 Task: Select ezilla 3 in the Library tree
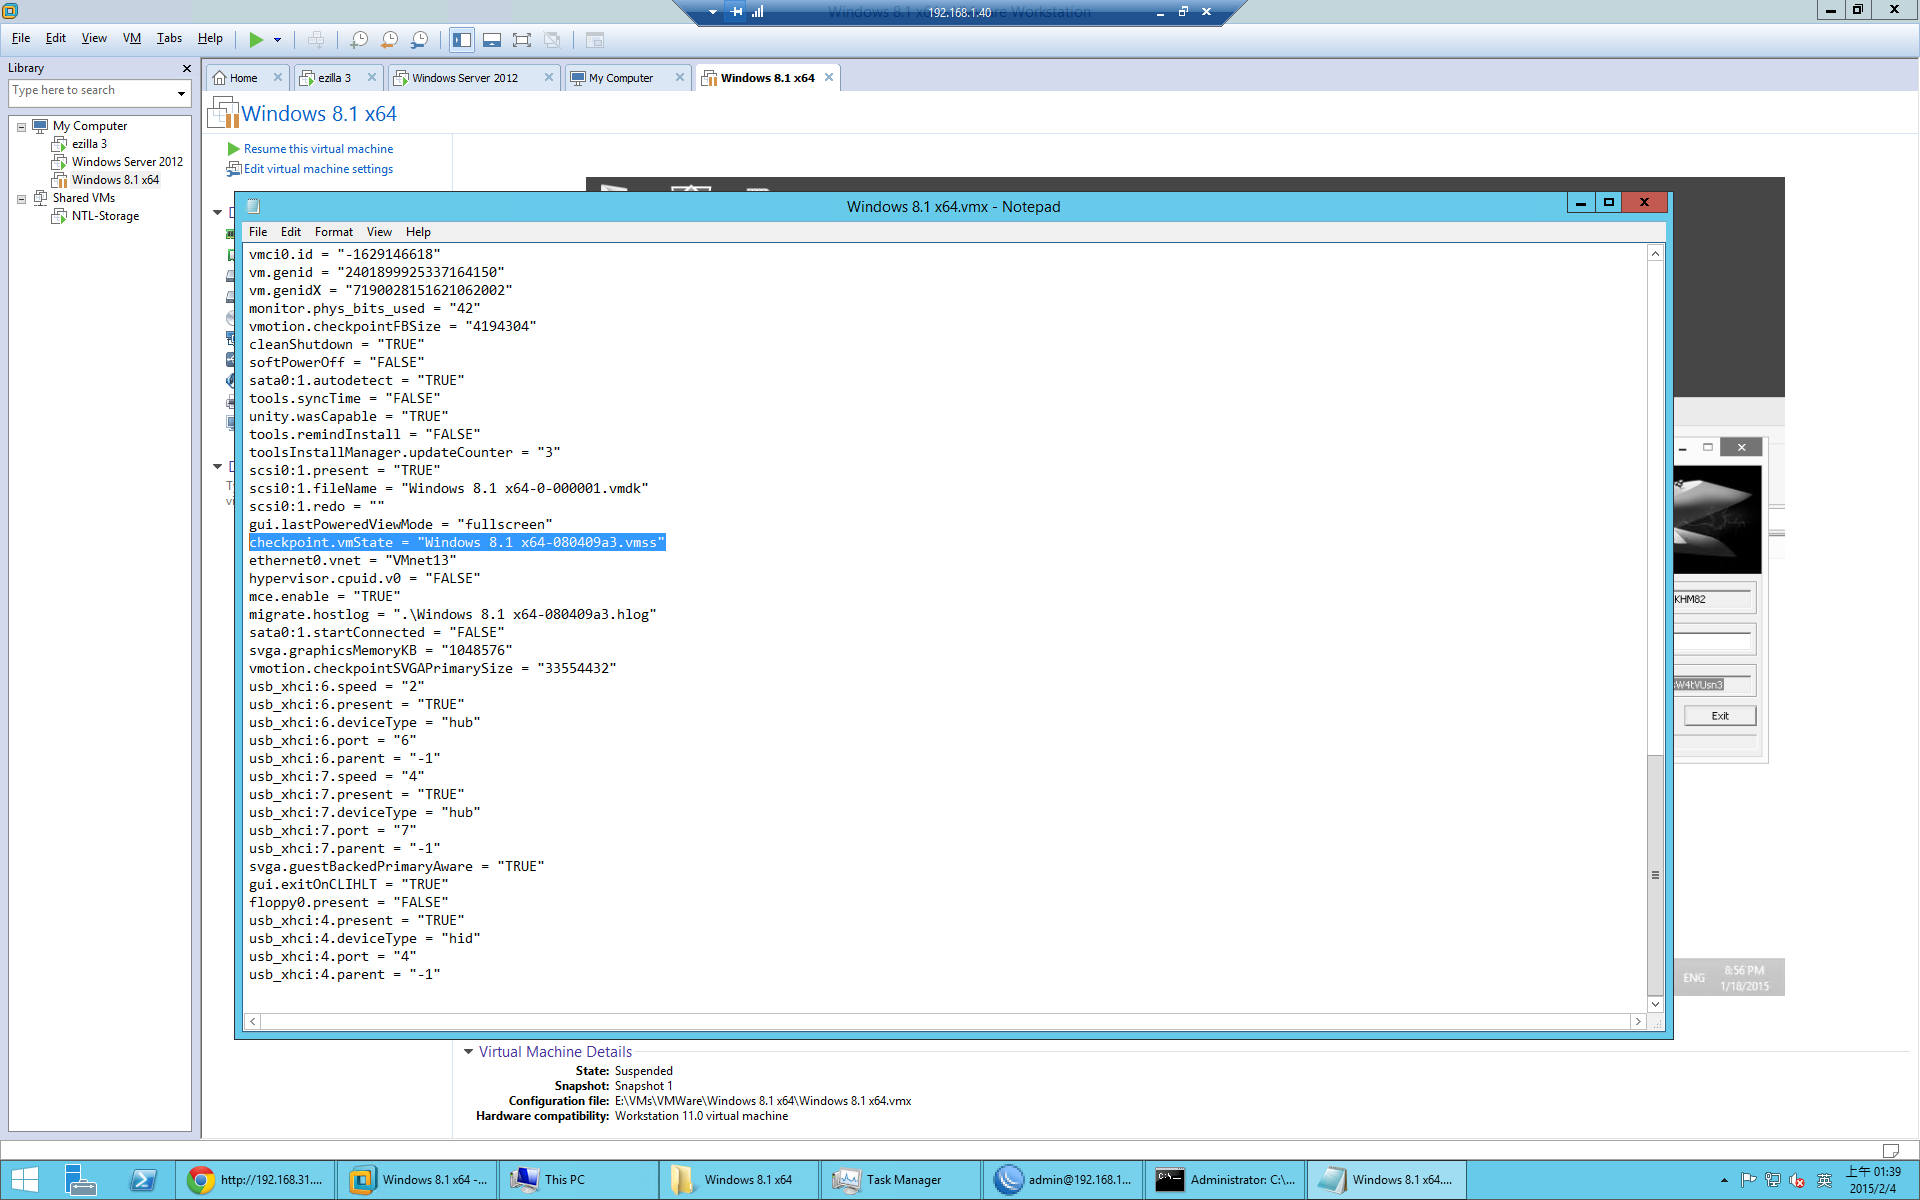tap(89, 144)
